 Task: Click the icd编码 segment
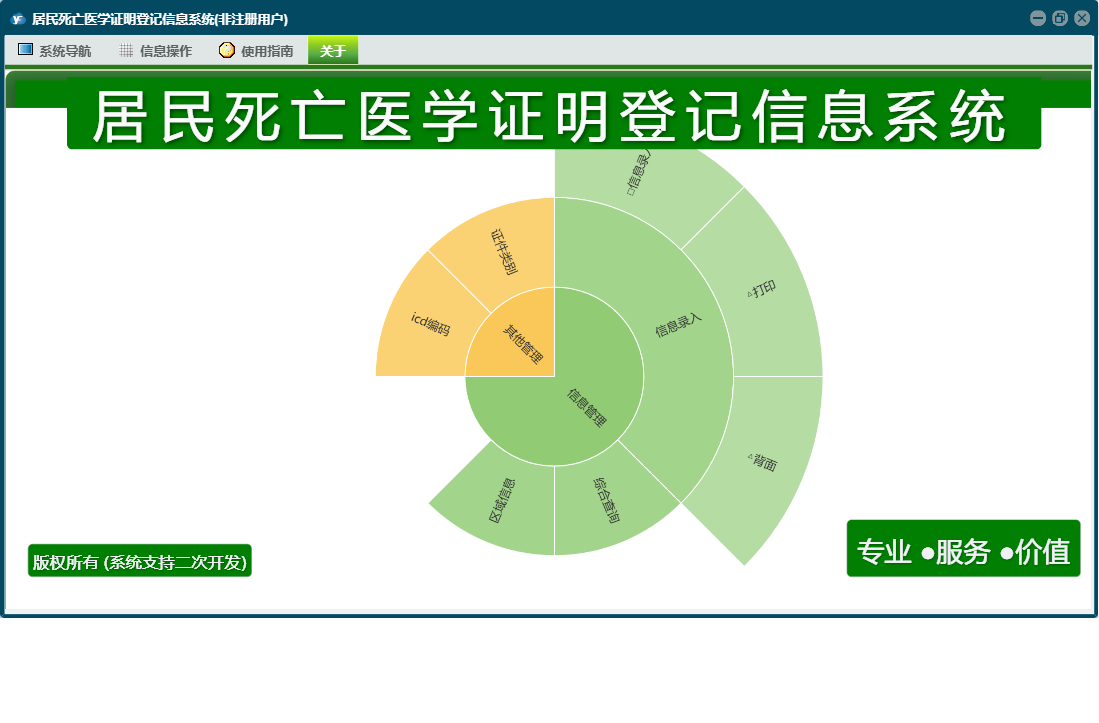pos(430,325)
